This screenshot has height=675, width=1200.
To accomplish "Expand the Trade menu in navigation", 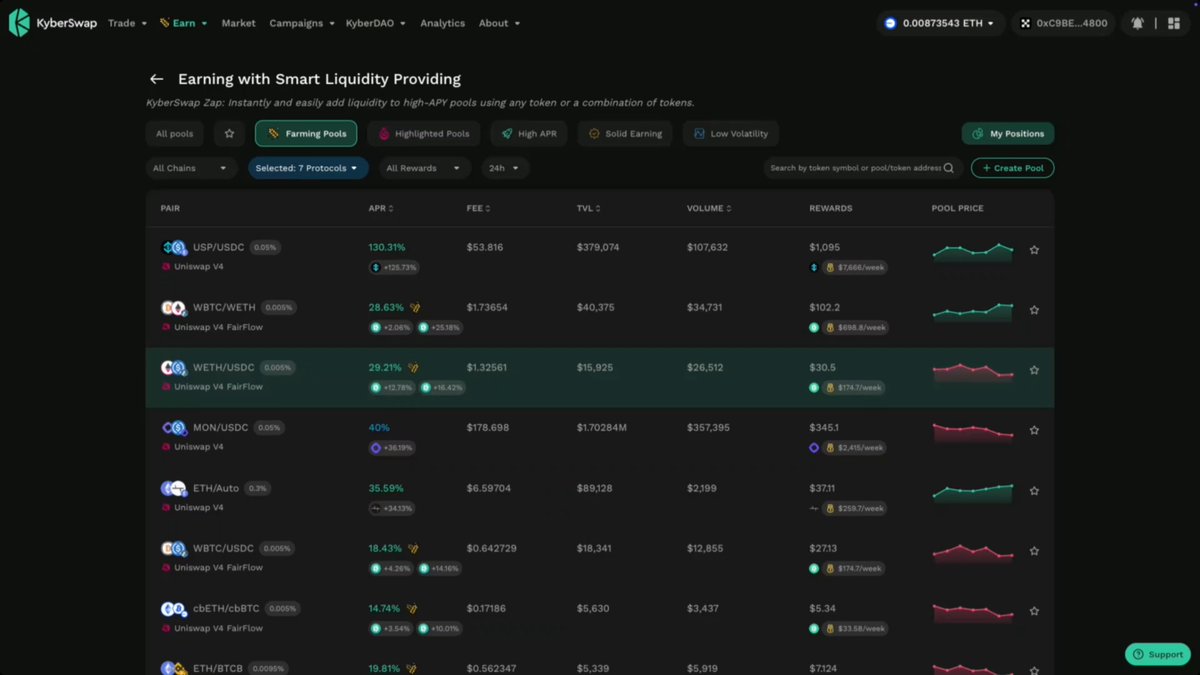I will pyautogui.click(x=127, y=23).
